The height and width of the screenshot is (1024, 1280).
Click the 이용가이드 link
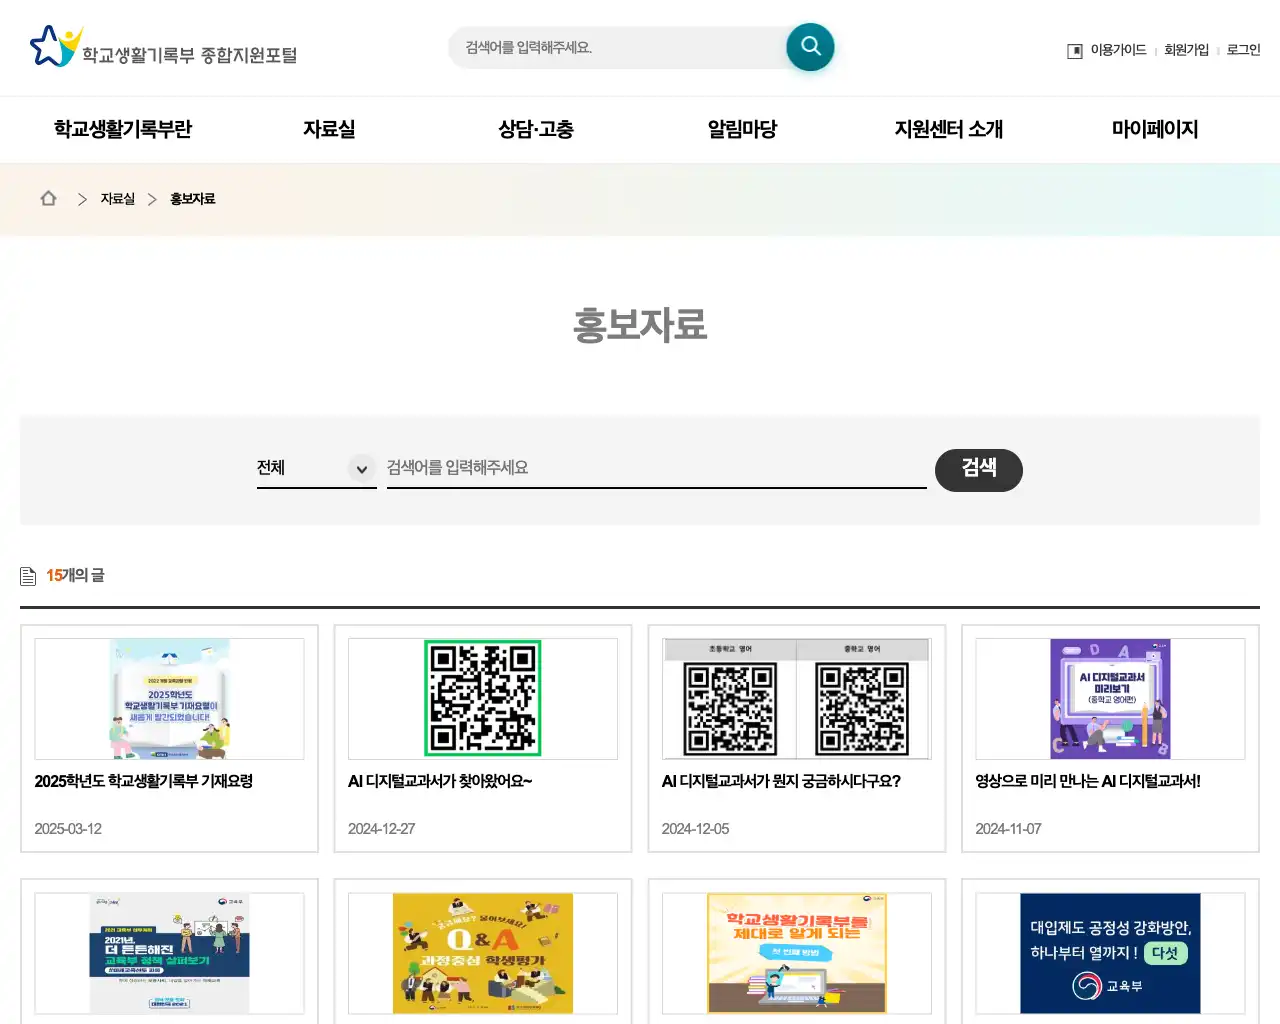1118,50
